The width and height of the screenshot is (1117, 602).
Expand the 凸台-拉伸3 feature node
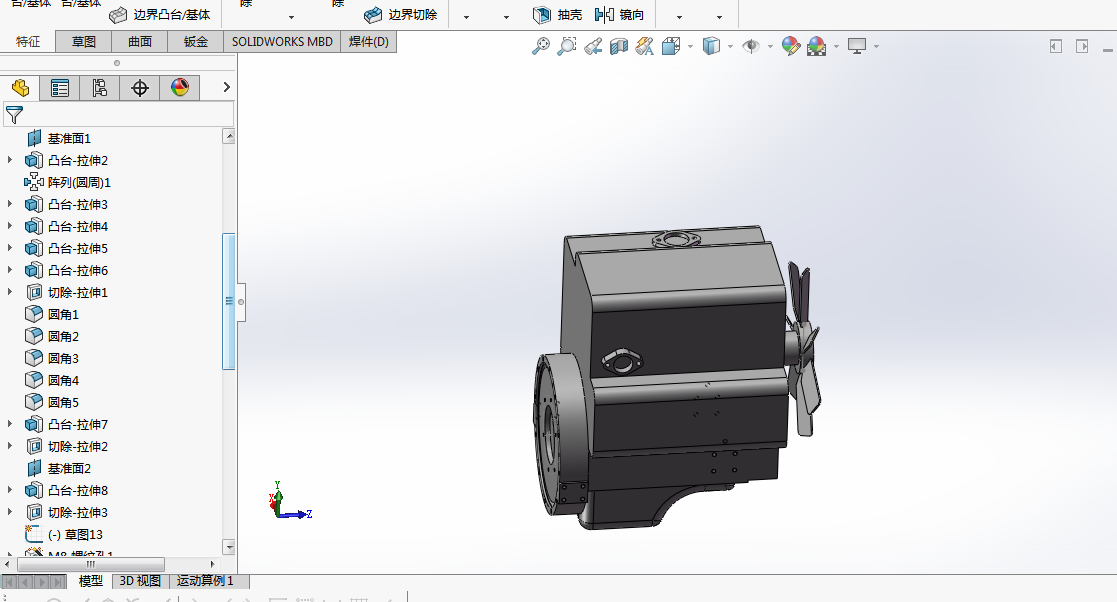10,204
